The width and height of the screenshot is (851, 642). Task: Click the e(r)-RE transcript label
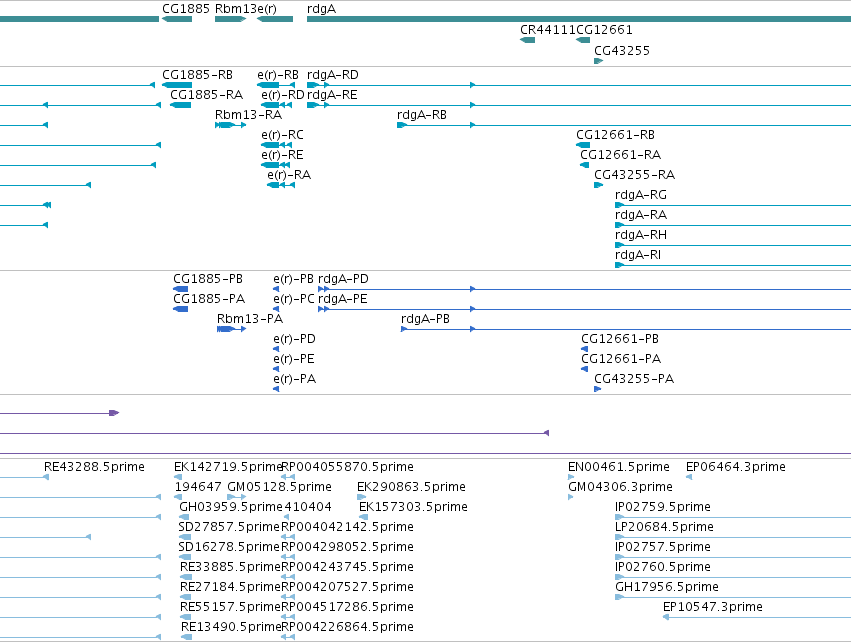[x=282, y=155]
